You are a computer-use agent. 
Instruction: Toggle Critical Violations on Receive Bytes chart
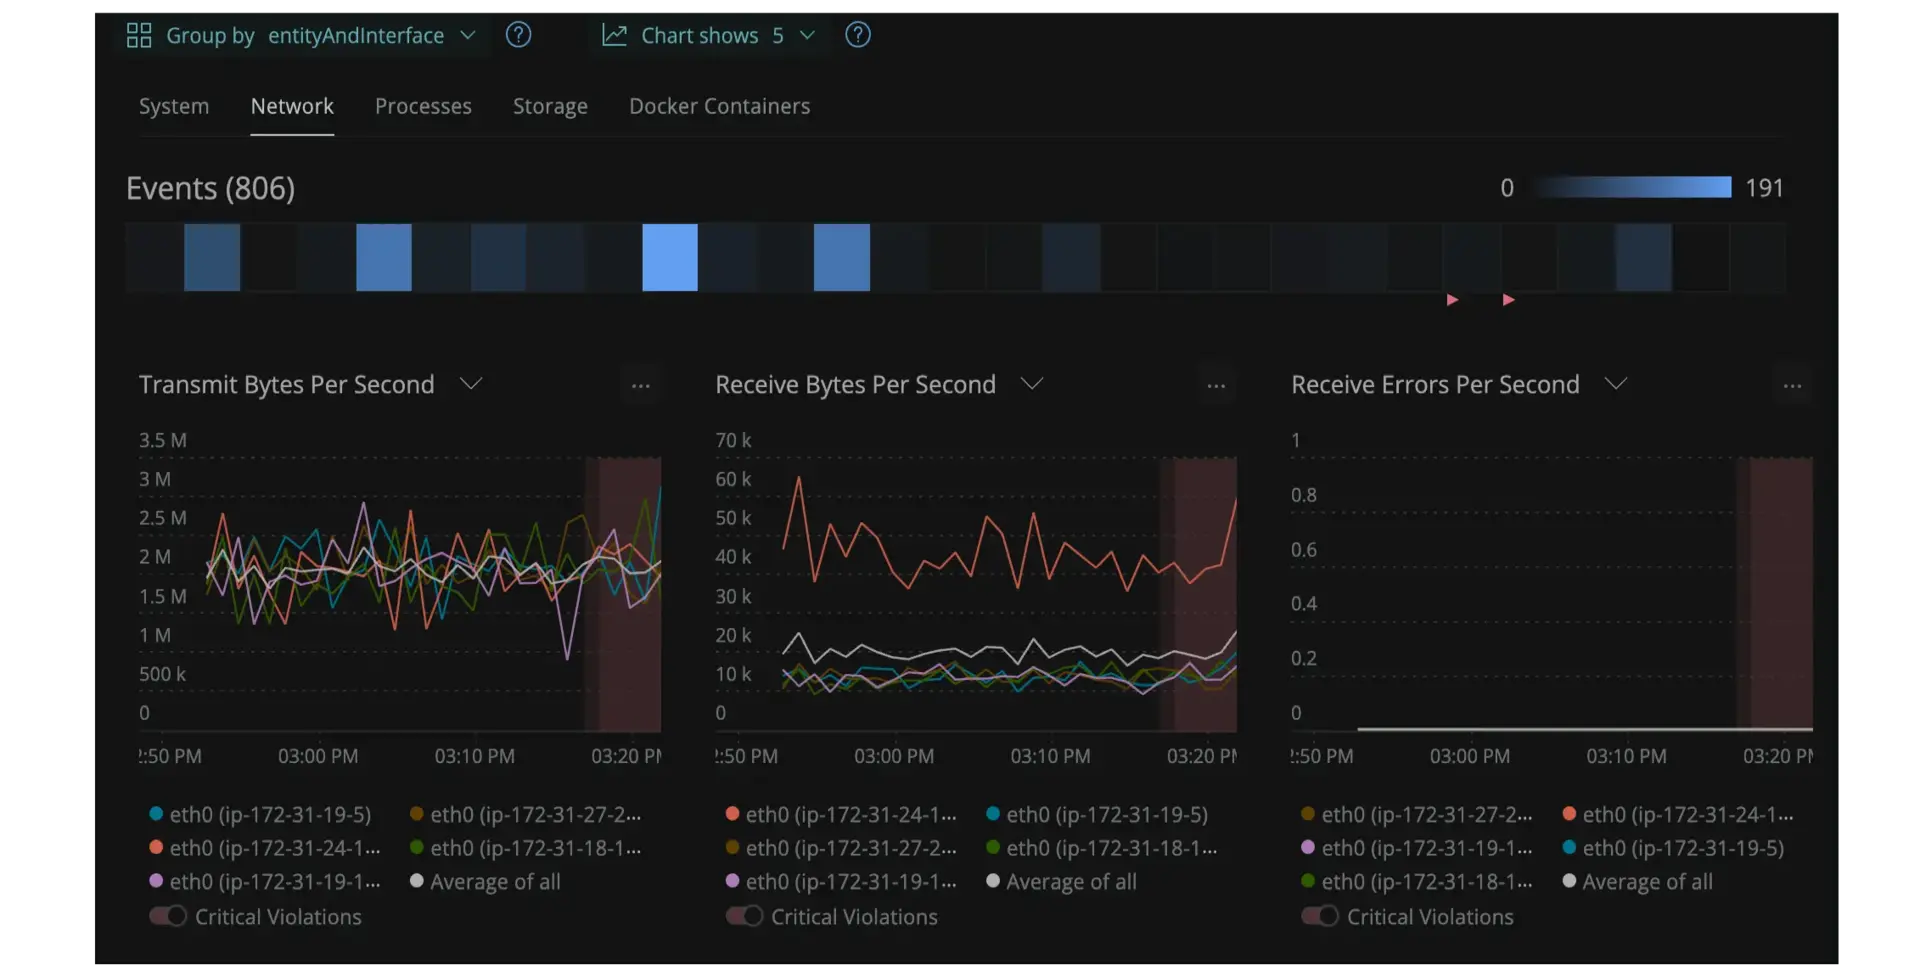pyautogui.click(x=744, y=916)
